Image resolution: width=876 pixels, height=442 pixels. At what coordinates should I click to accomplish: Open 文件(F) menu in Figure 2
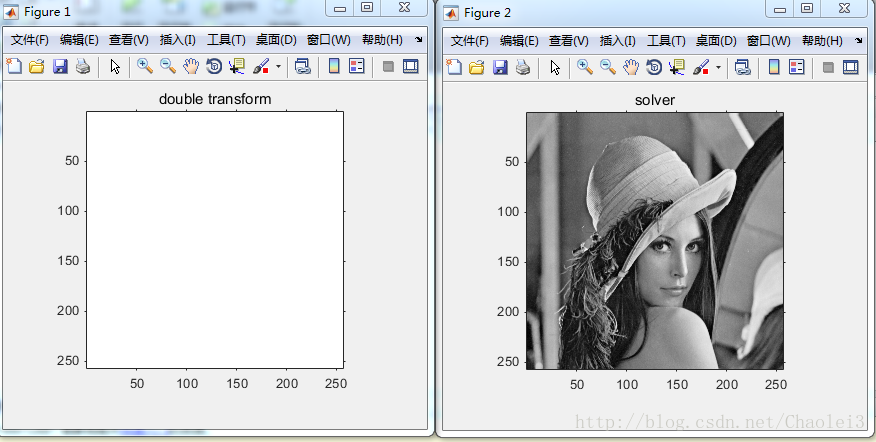click(x=470, y=41)
